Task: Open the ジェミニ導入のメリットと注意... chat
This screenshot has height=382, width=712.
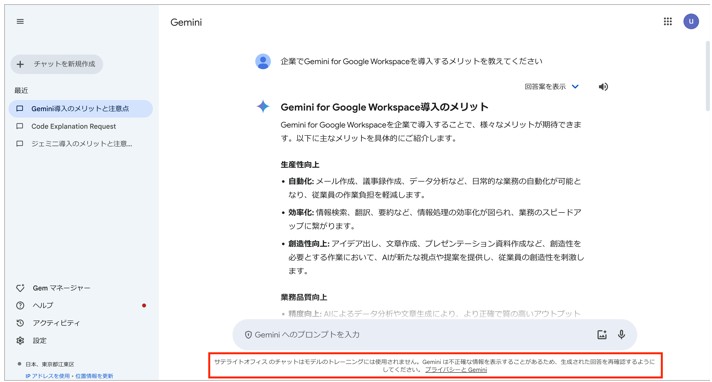Action: coord(82,144)
